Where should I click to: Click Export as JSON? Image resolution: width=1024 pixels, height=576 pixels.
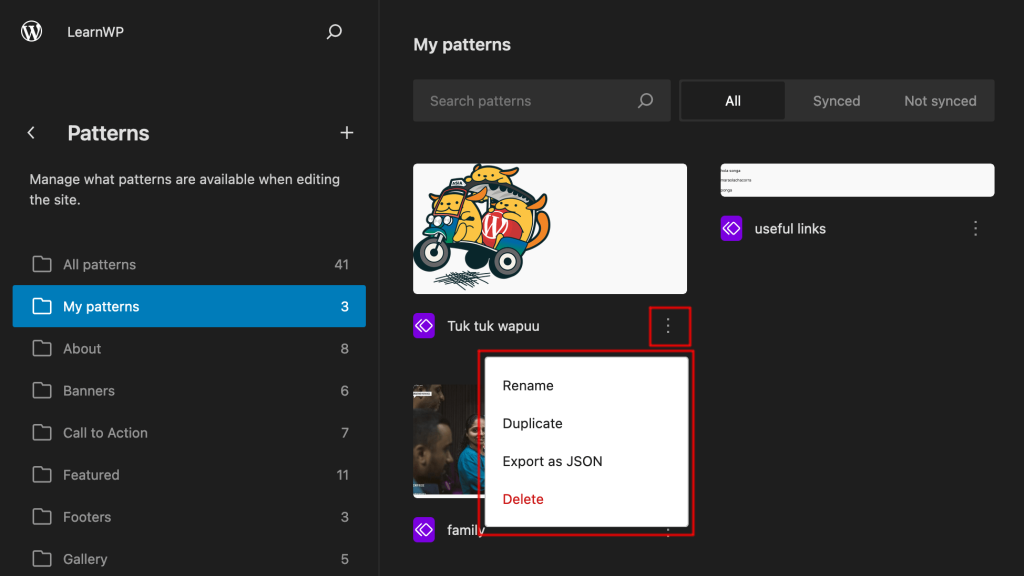point(553,461)
